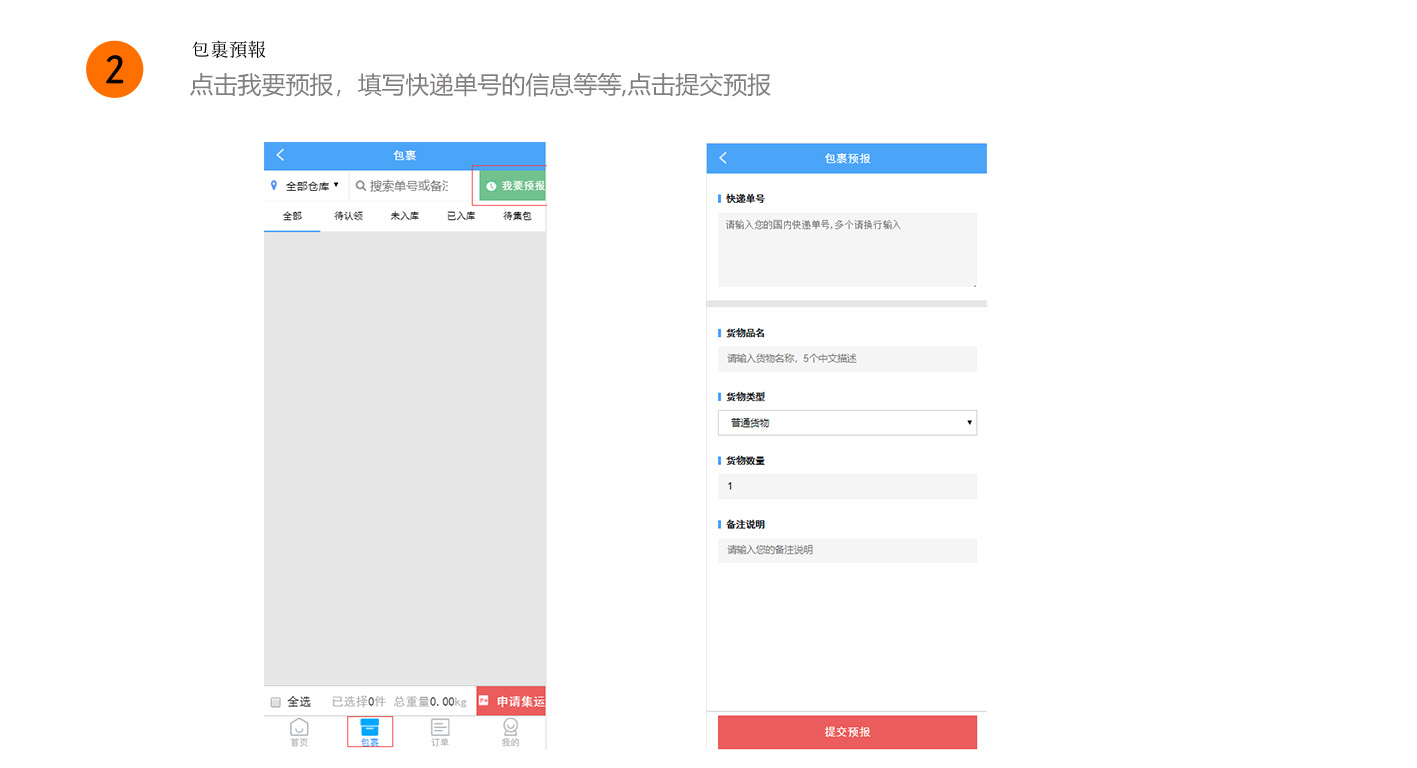Click the 货物品名 input field

(847, 359)
